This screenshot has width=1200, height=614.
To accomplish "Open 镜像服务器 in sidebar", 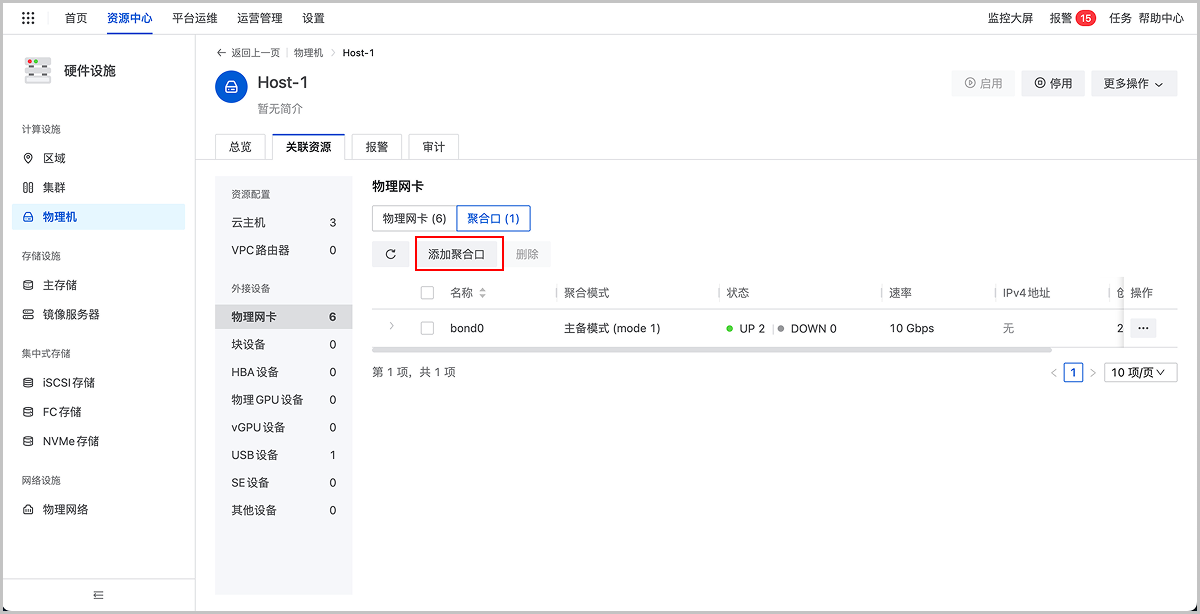I will [x=70, y=314].
